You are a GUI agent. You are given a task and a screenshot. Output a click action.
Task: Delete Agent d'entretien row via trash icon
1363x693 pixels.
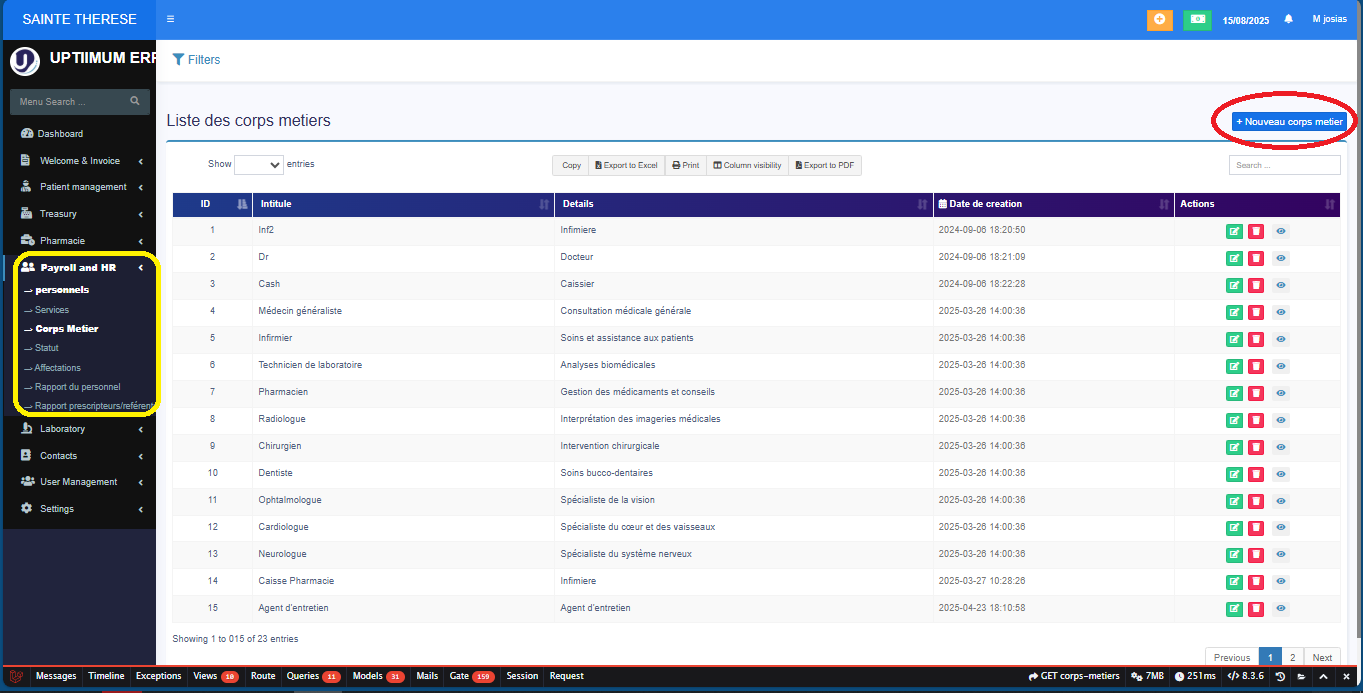coord(1256,609)
